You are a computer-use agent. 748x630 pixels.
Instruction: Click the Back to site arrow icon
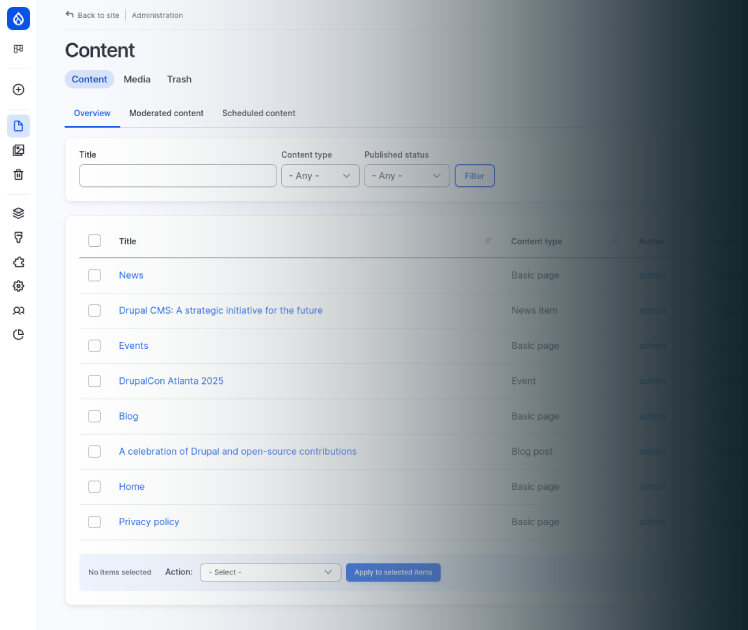click(x=70, y=15)
